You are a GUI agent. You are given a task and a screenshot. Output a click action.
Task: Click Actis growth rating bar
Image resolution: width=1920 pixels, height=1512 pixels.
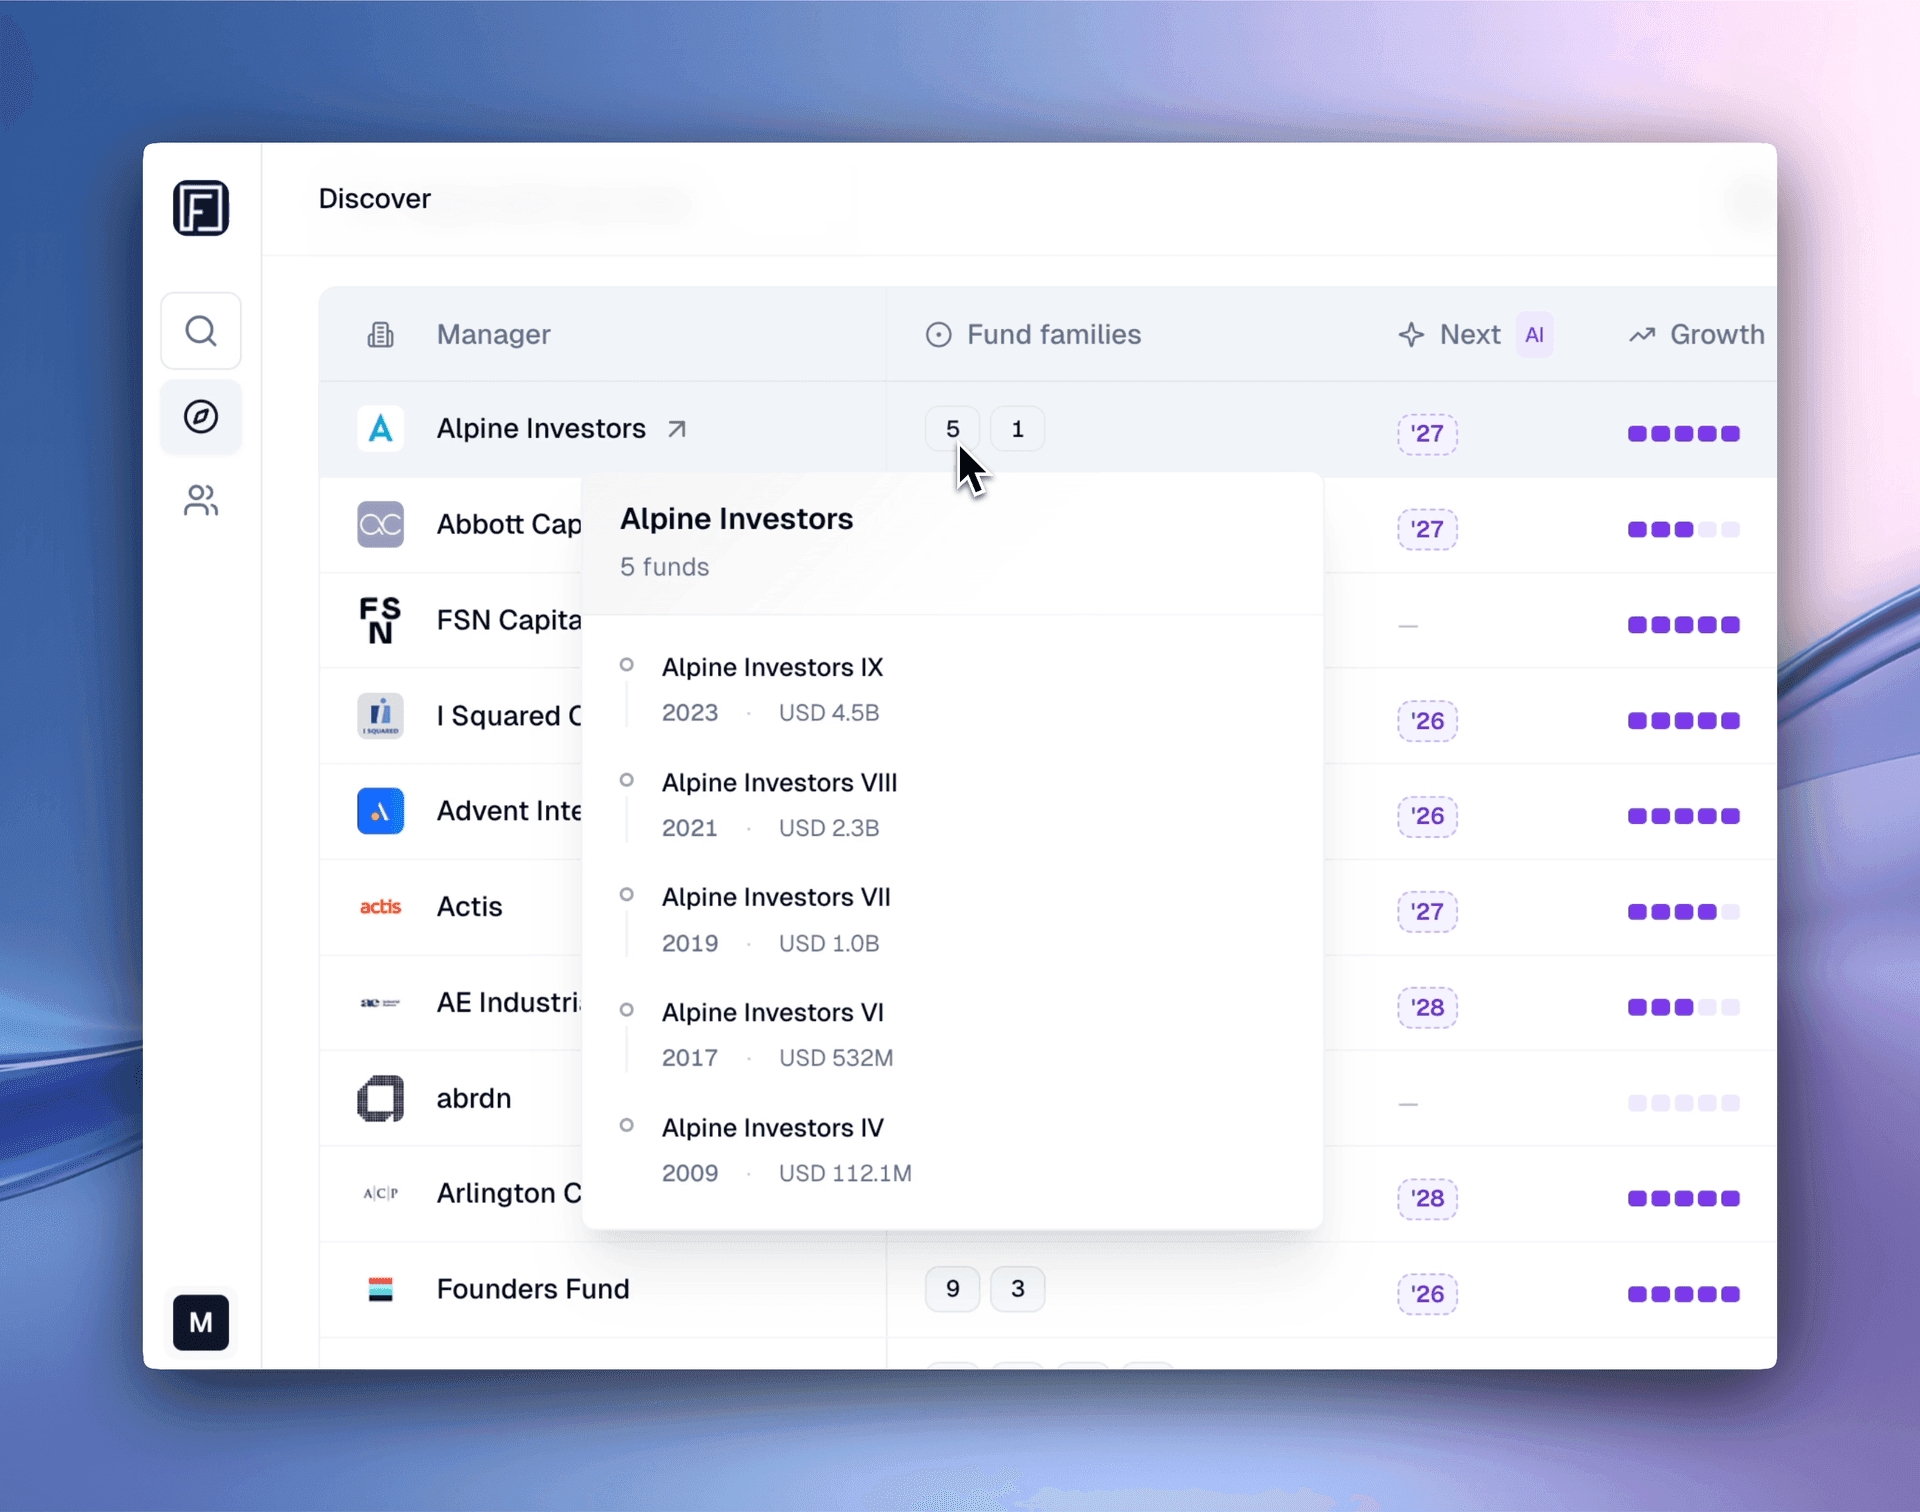pos(1684,912)
